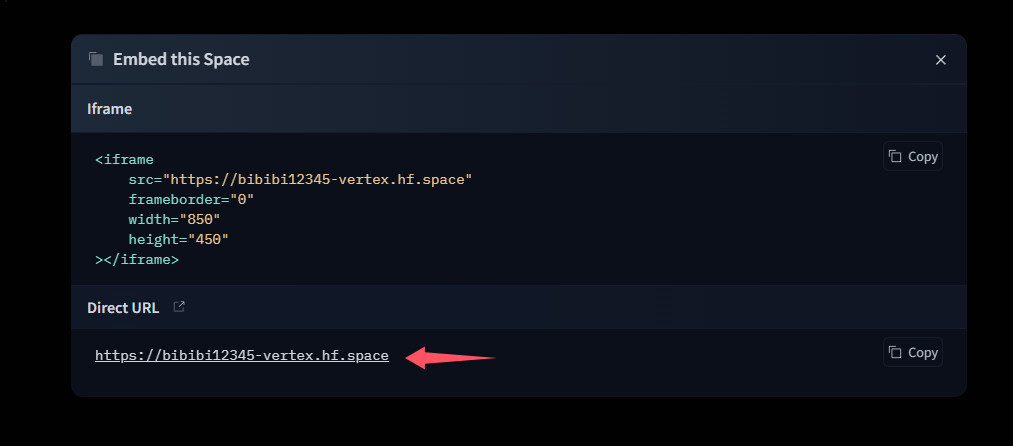Screen dimensions: 1013x446
Task: Close the Embed this Space dialog
Action: pyautogui.click(x=940, y=60)
